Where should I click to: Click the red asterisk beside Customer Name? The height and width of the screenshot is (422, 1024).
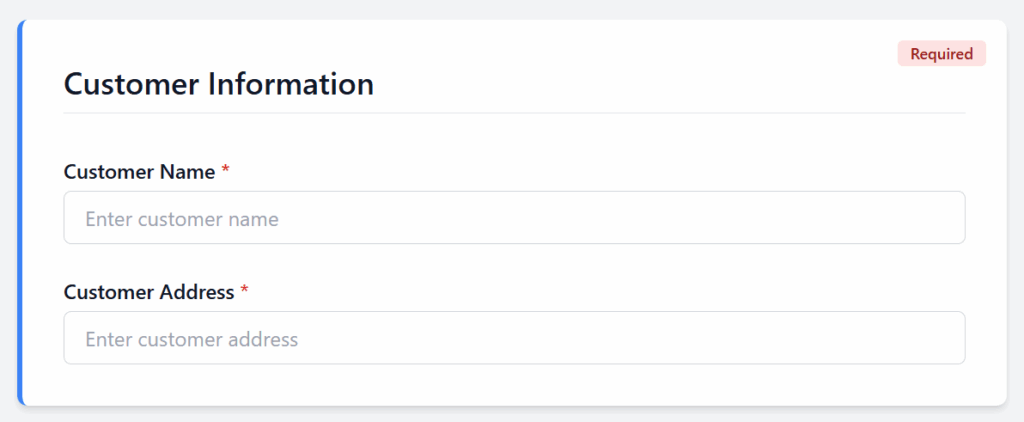[226, 171]
